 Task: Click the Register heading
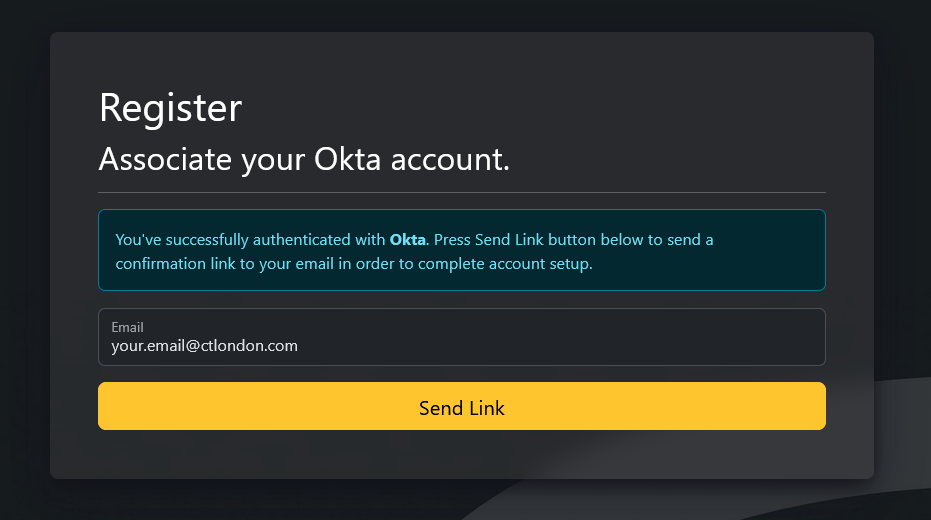pyautogui.click(x=170, y=108)
